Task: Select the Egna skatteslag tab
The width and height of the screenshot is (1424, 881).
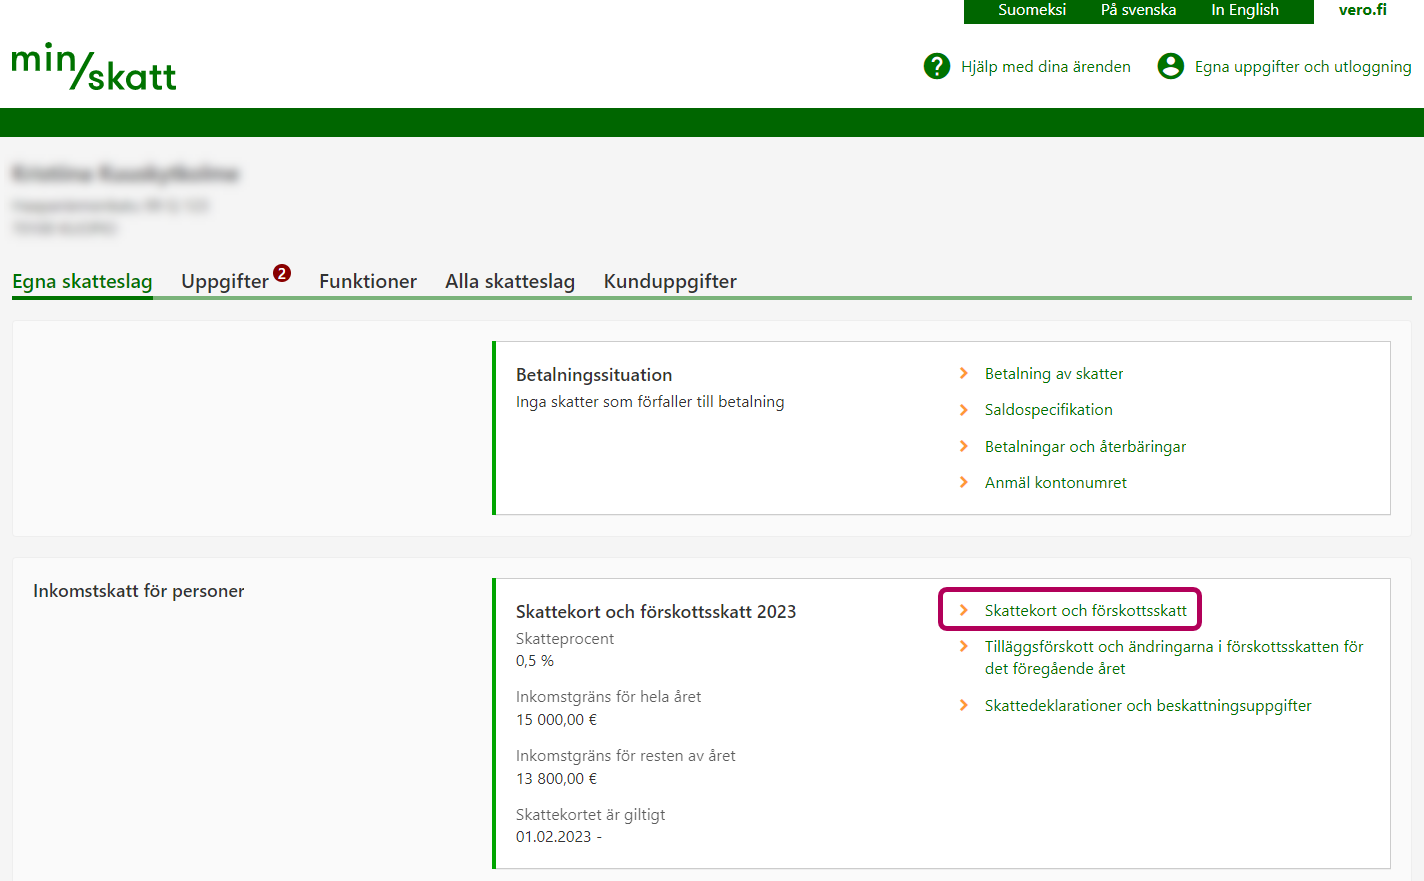Action: (82, 282)
